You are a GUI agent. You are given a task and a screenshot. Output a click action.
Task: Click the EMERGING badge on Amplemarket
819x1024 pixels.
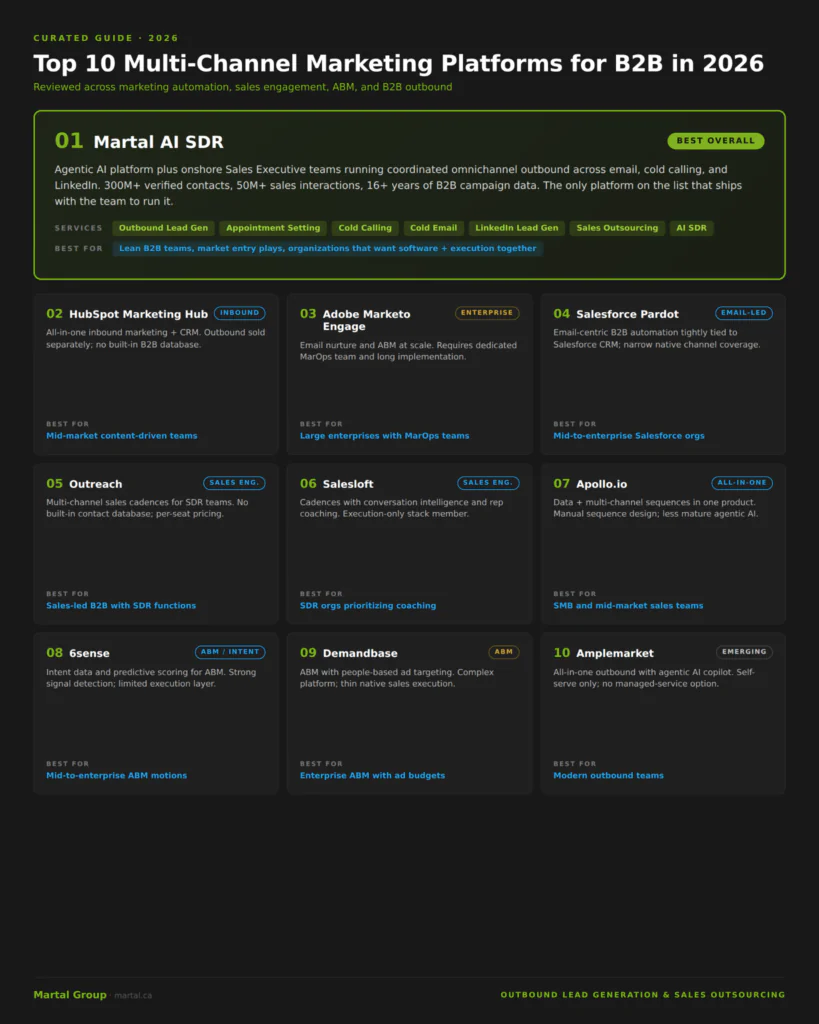(744, 652)
